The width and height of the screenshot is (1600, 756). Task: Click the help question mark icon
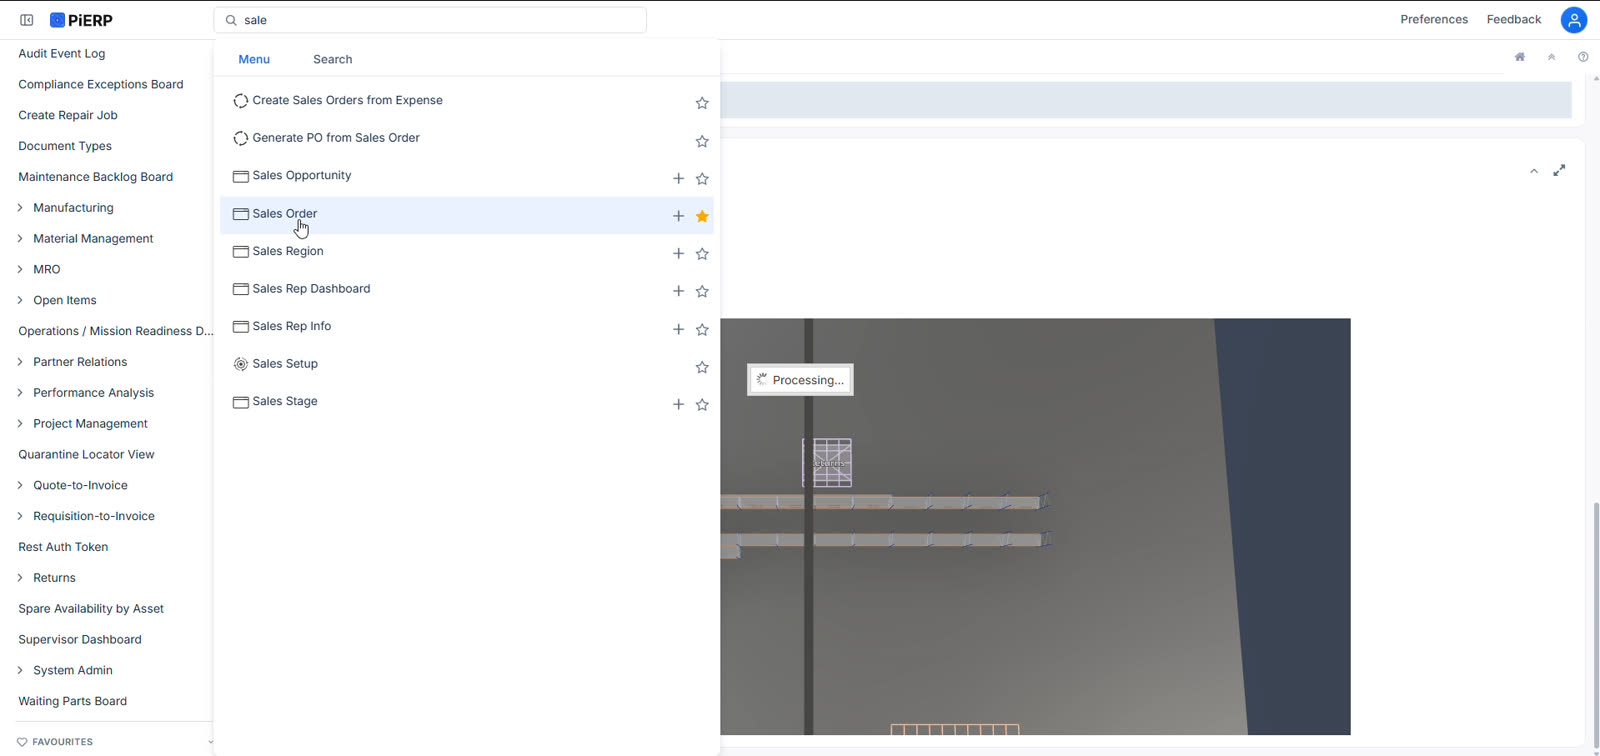(1583, 57)
